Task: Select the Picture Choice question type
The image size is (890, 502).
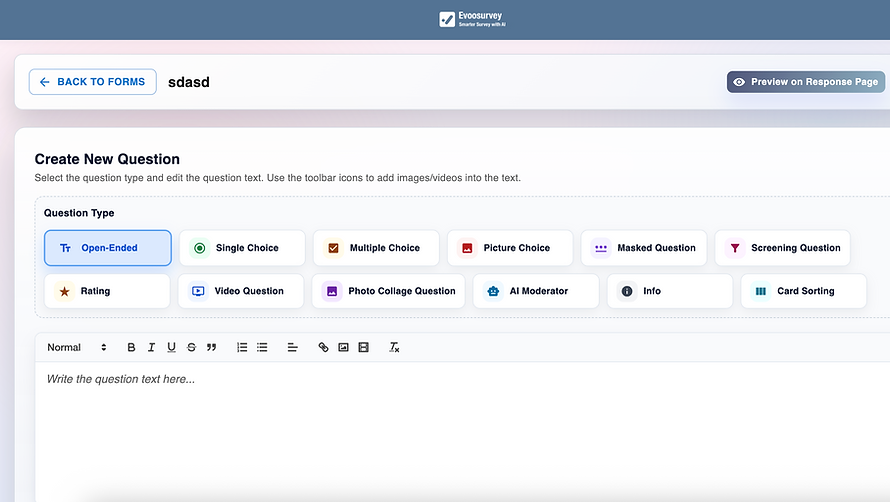Action: click(x=510, y=248)
